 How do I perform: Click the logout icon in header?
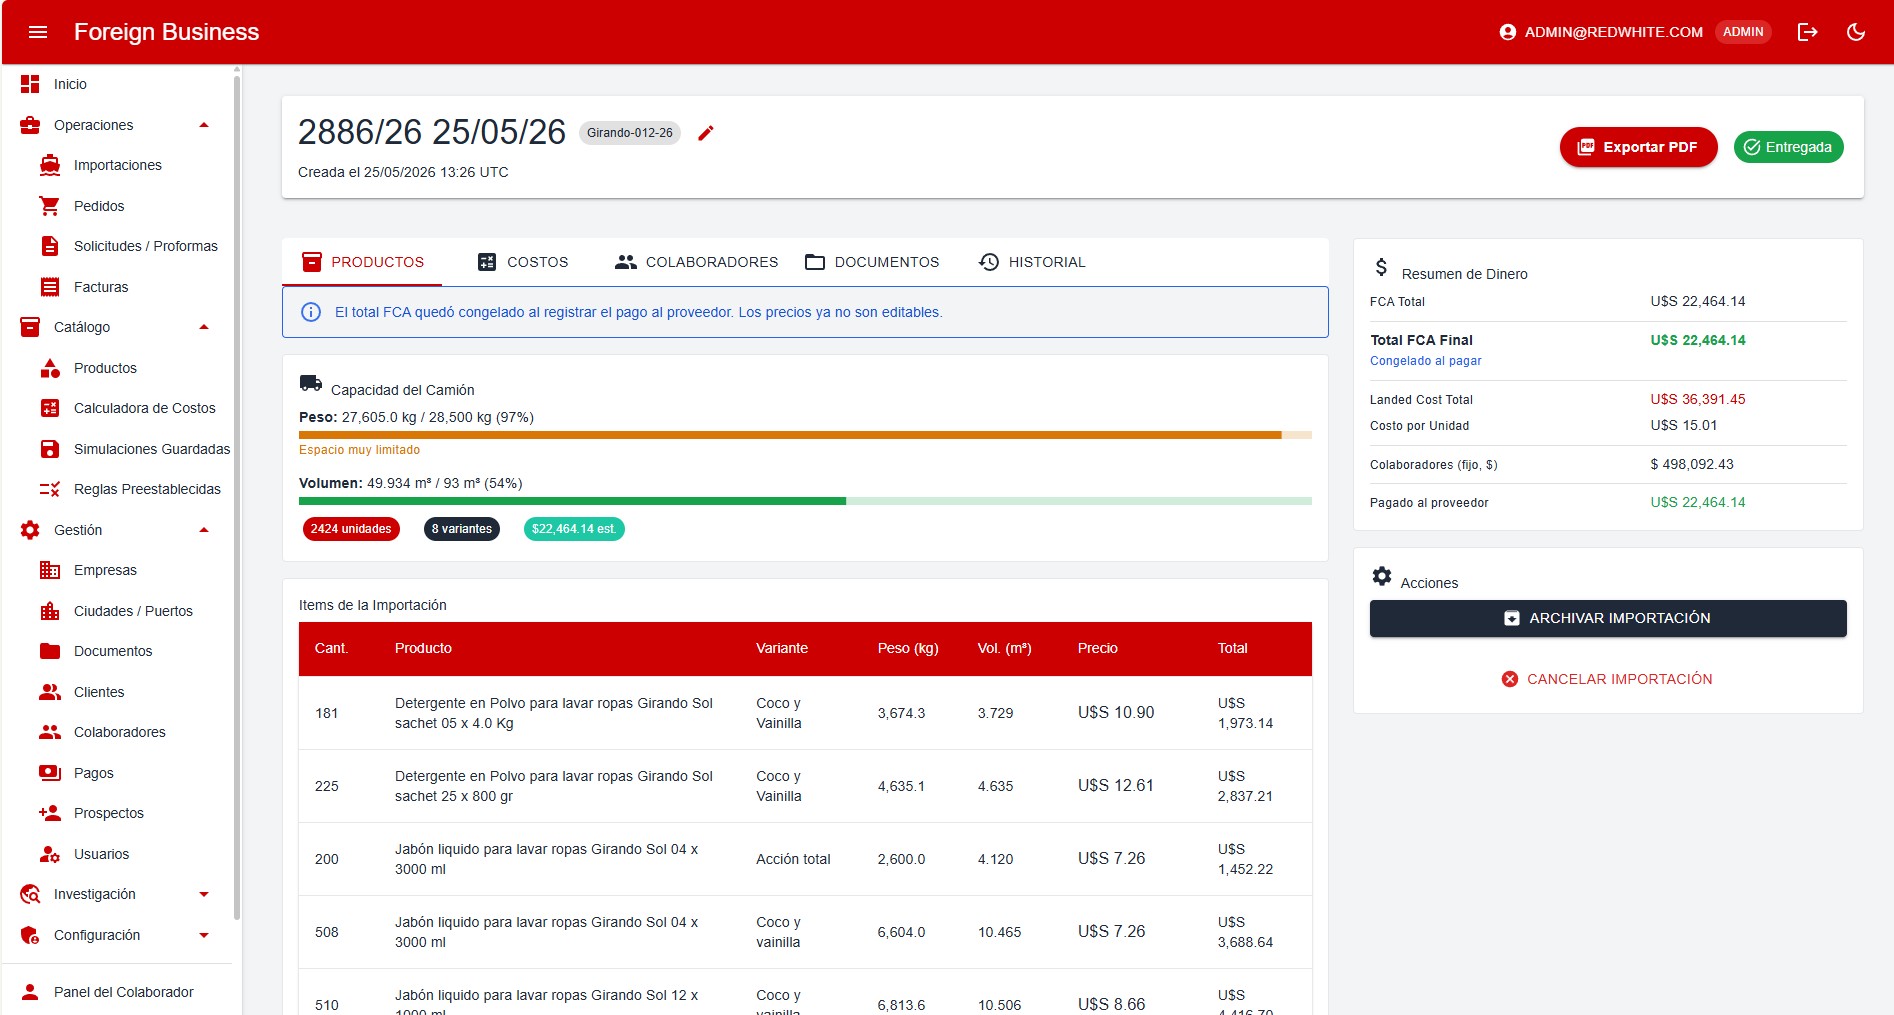[1807, 32]
